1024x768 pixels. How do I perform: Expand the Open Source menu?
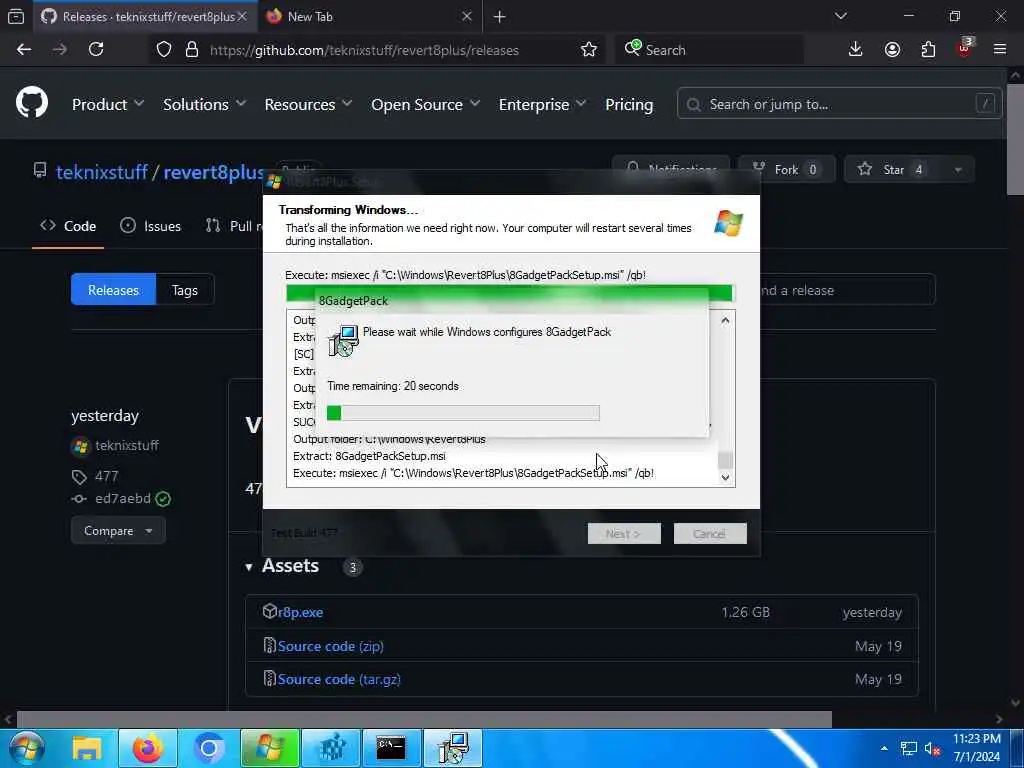click(x=426, y=104)
